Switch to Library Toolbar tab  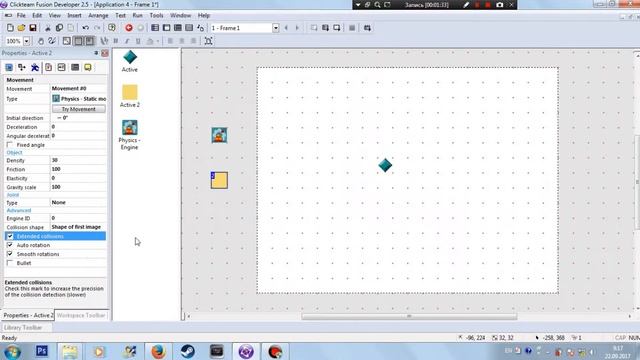point(23,327)
